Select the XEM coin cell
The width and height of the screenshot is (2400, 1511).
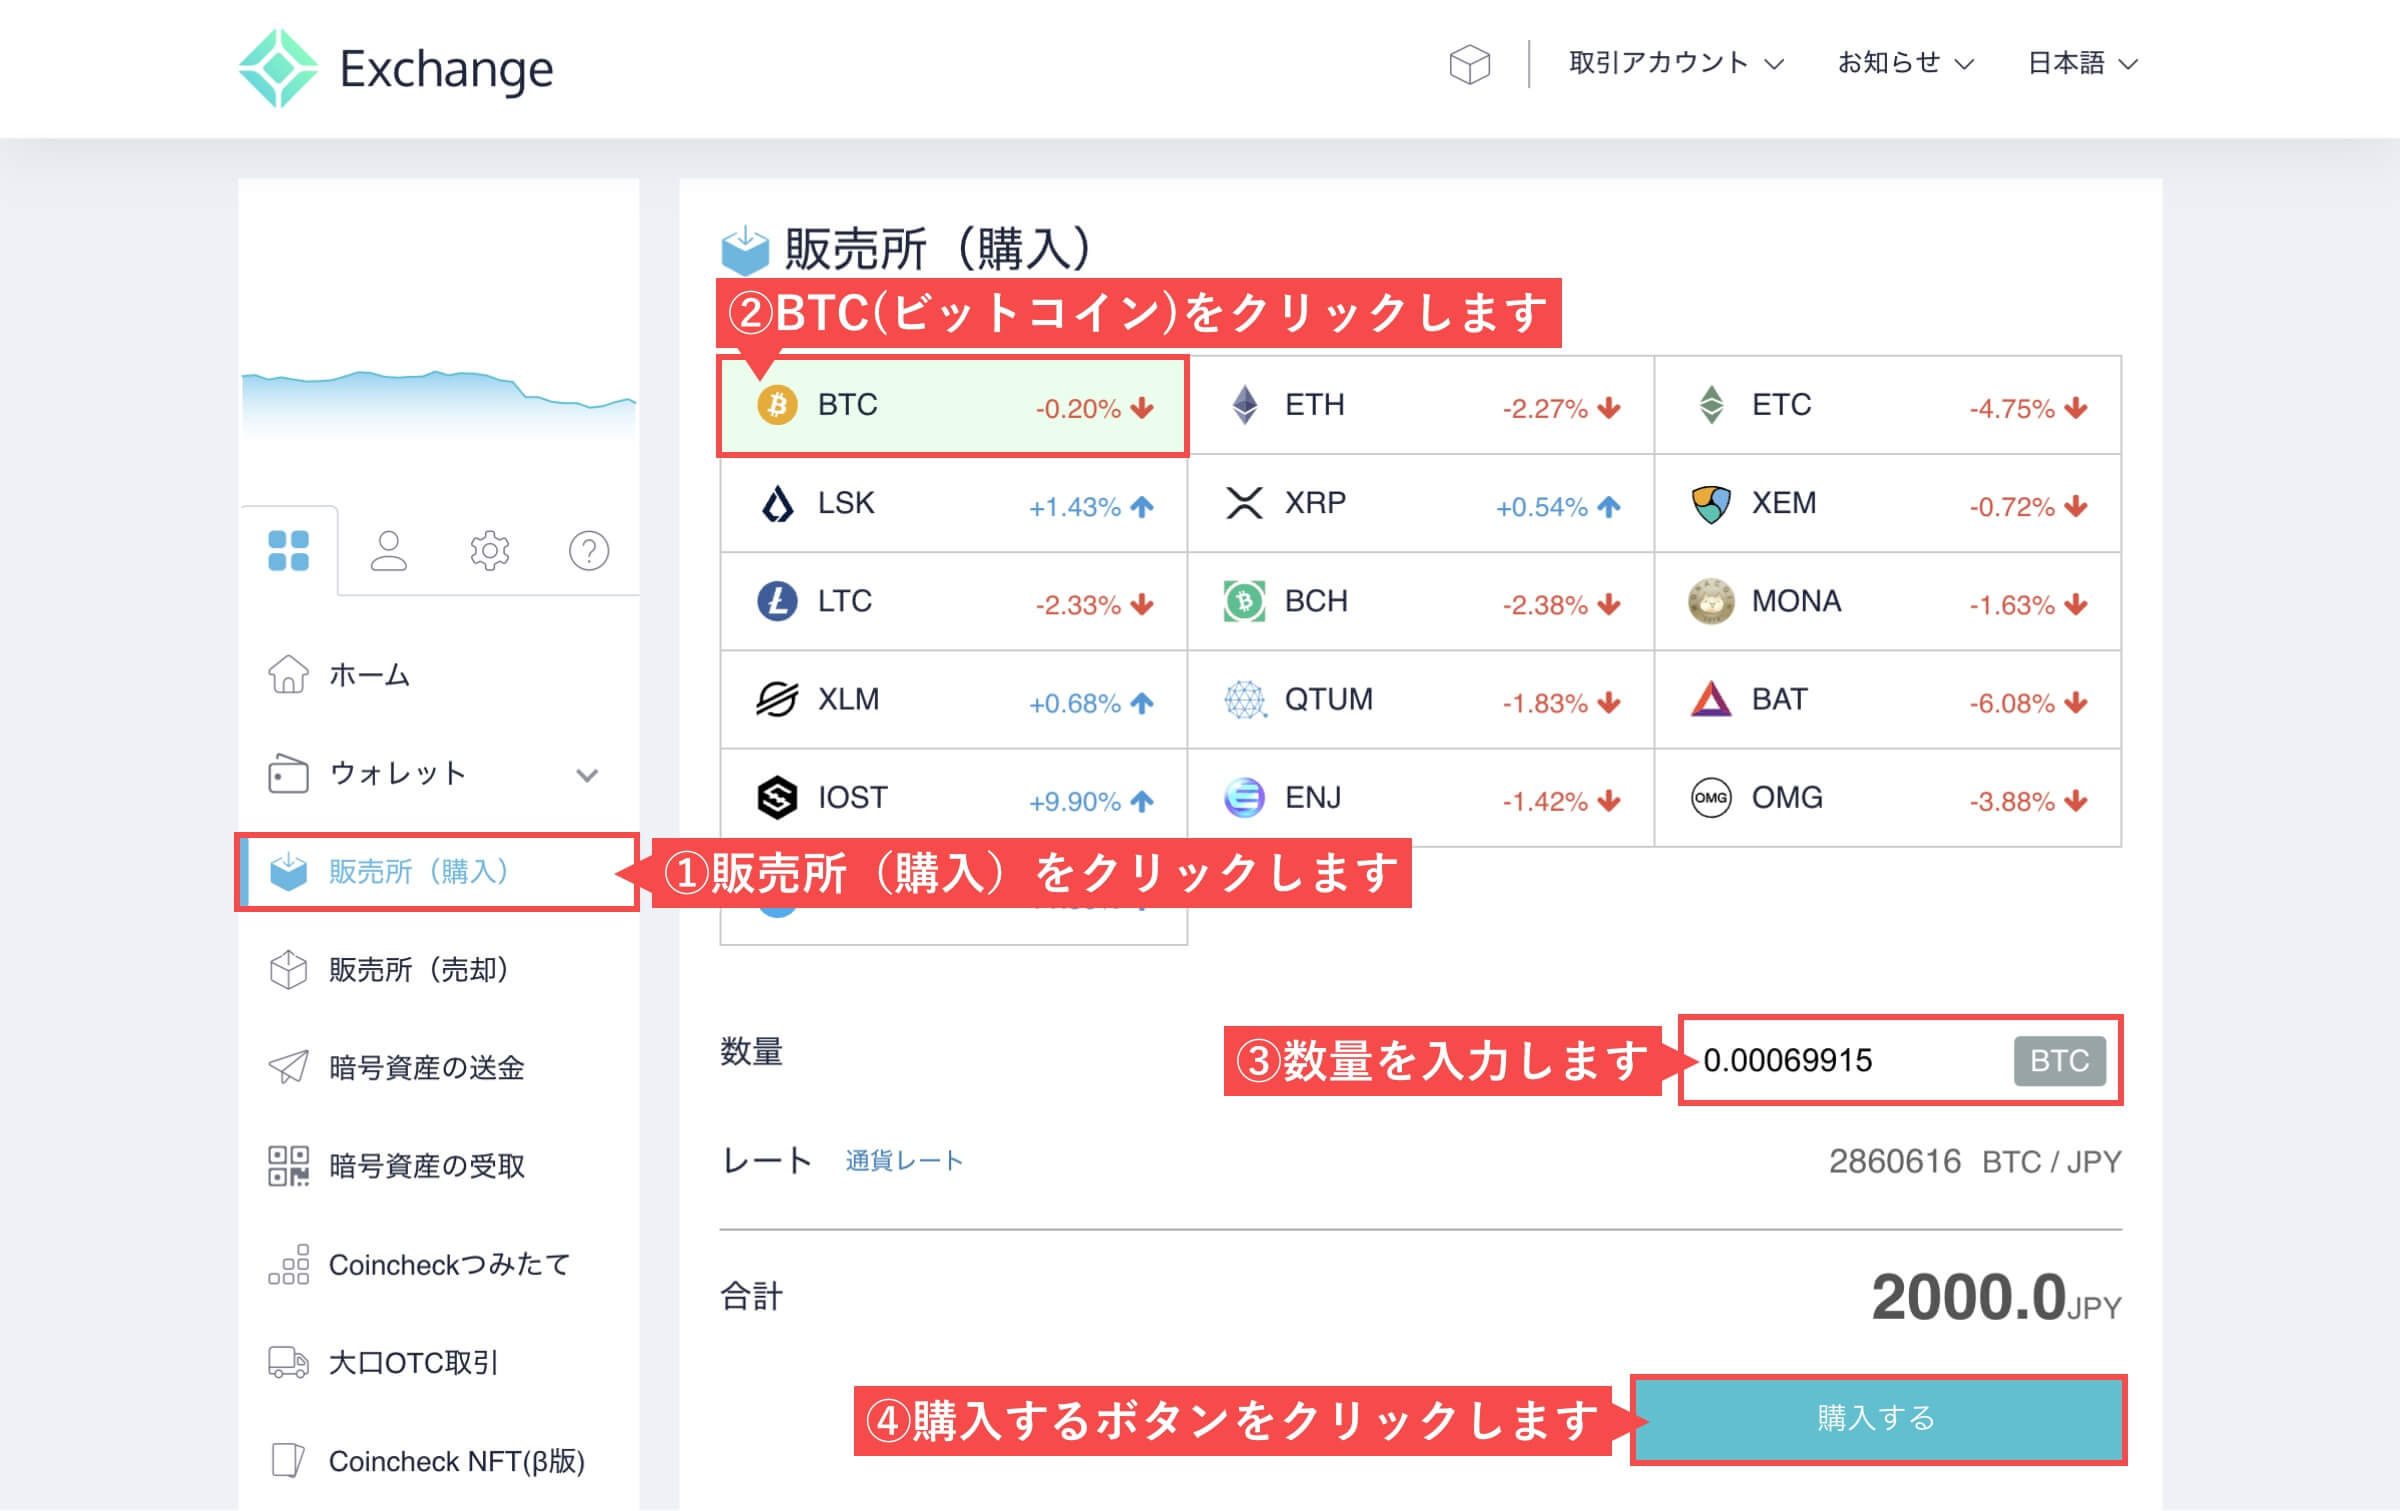[1888, 504]
